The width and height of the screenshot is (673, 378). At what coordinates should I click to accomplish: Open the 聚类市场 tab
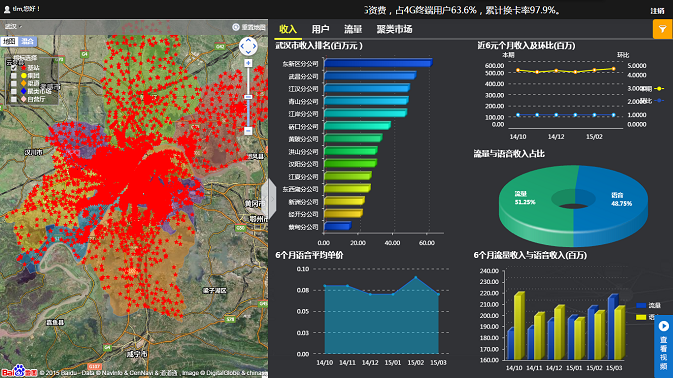tap(394, 29)
